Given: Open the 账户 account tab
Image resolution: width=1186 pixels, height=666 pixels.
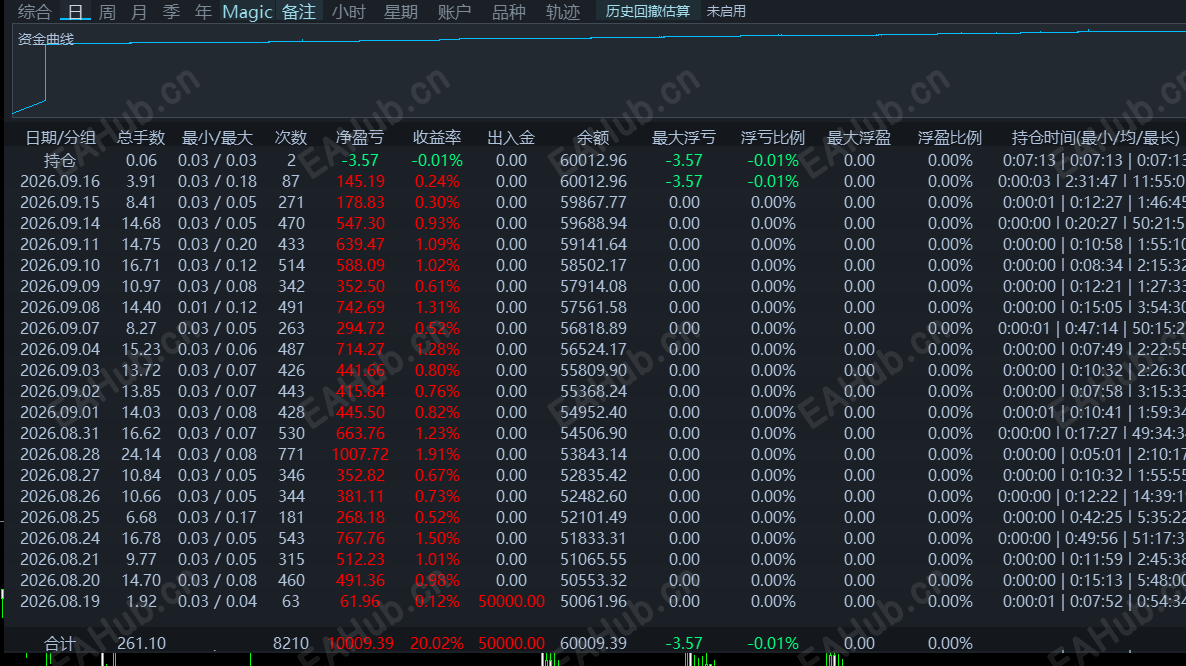Looking at the screenshot, I should point(455,11).
